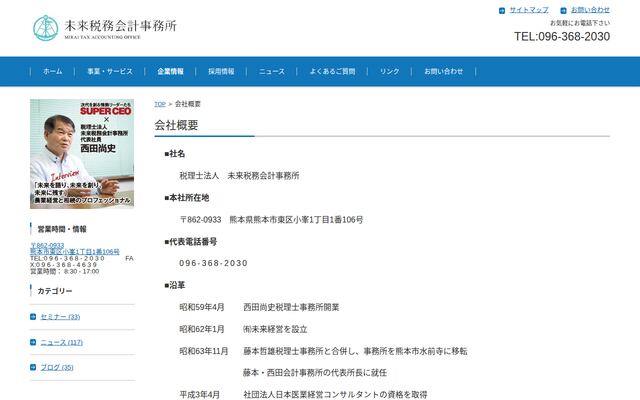Open ブログ (35) category link
Screen dimensions: 640x400
(x=57, y=368)
